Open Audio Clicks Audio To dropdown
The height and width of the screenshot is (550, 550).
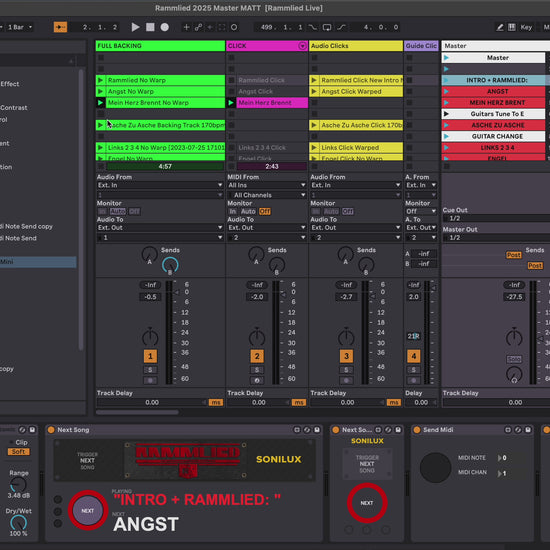[355, 228]
